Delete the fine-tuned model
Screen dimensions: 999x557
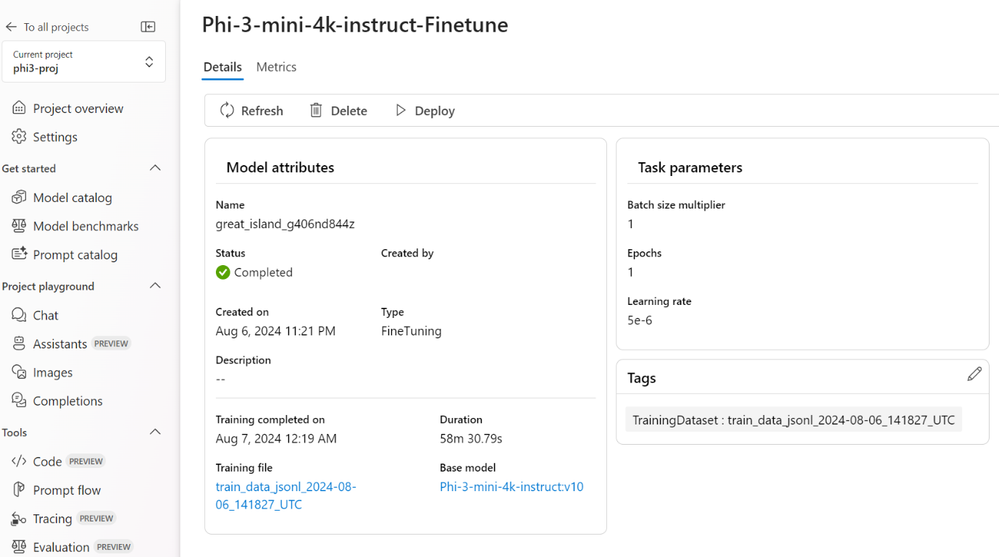coord(338,111)
